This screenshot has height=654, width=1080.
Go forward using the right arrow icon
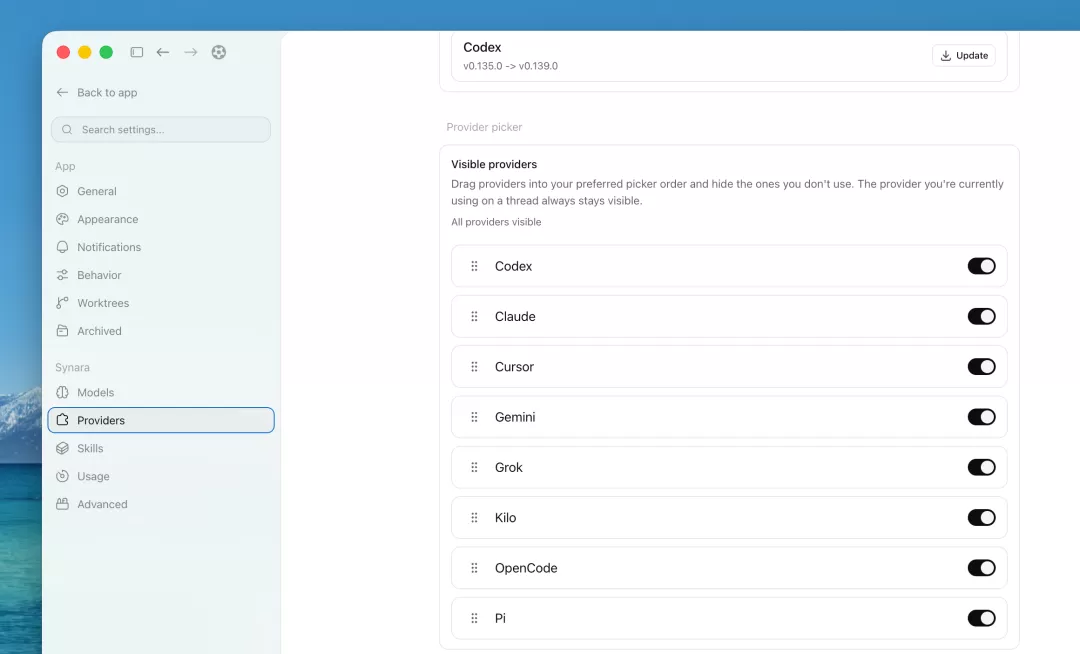point(191,52)
